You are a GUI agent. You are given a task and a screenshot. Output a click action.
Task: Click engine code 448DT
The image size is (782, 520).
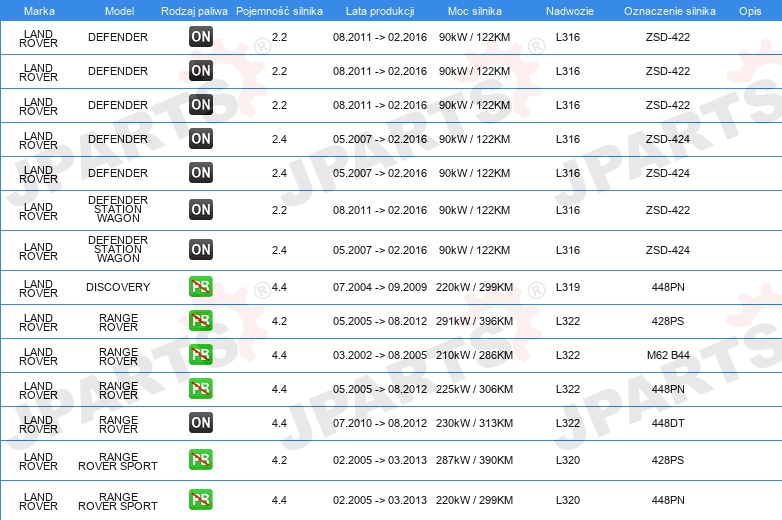pyautogui.click(x=668, y=423)
